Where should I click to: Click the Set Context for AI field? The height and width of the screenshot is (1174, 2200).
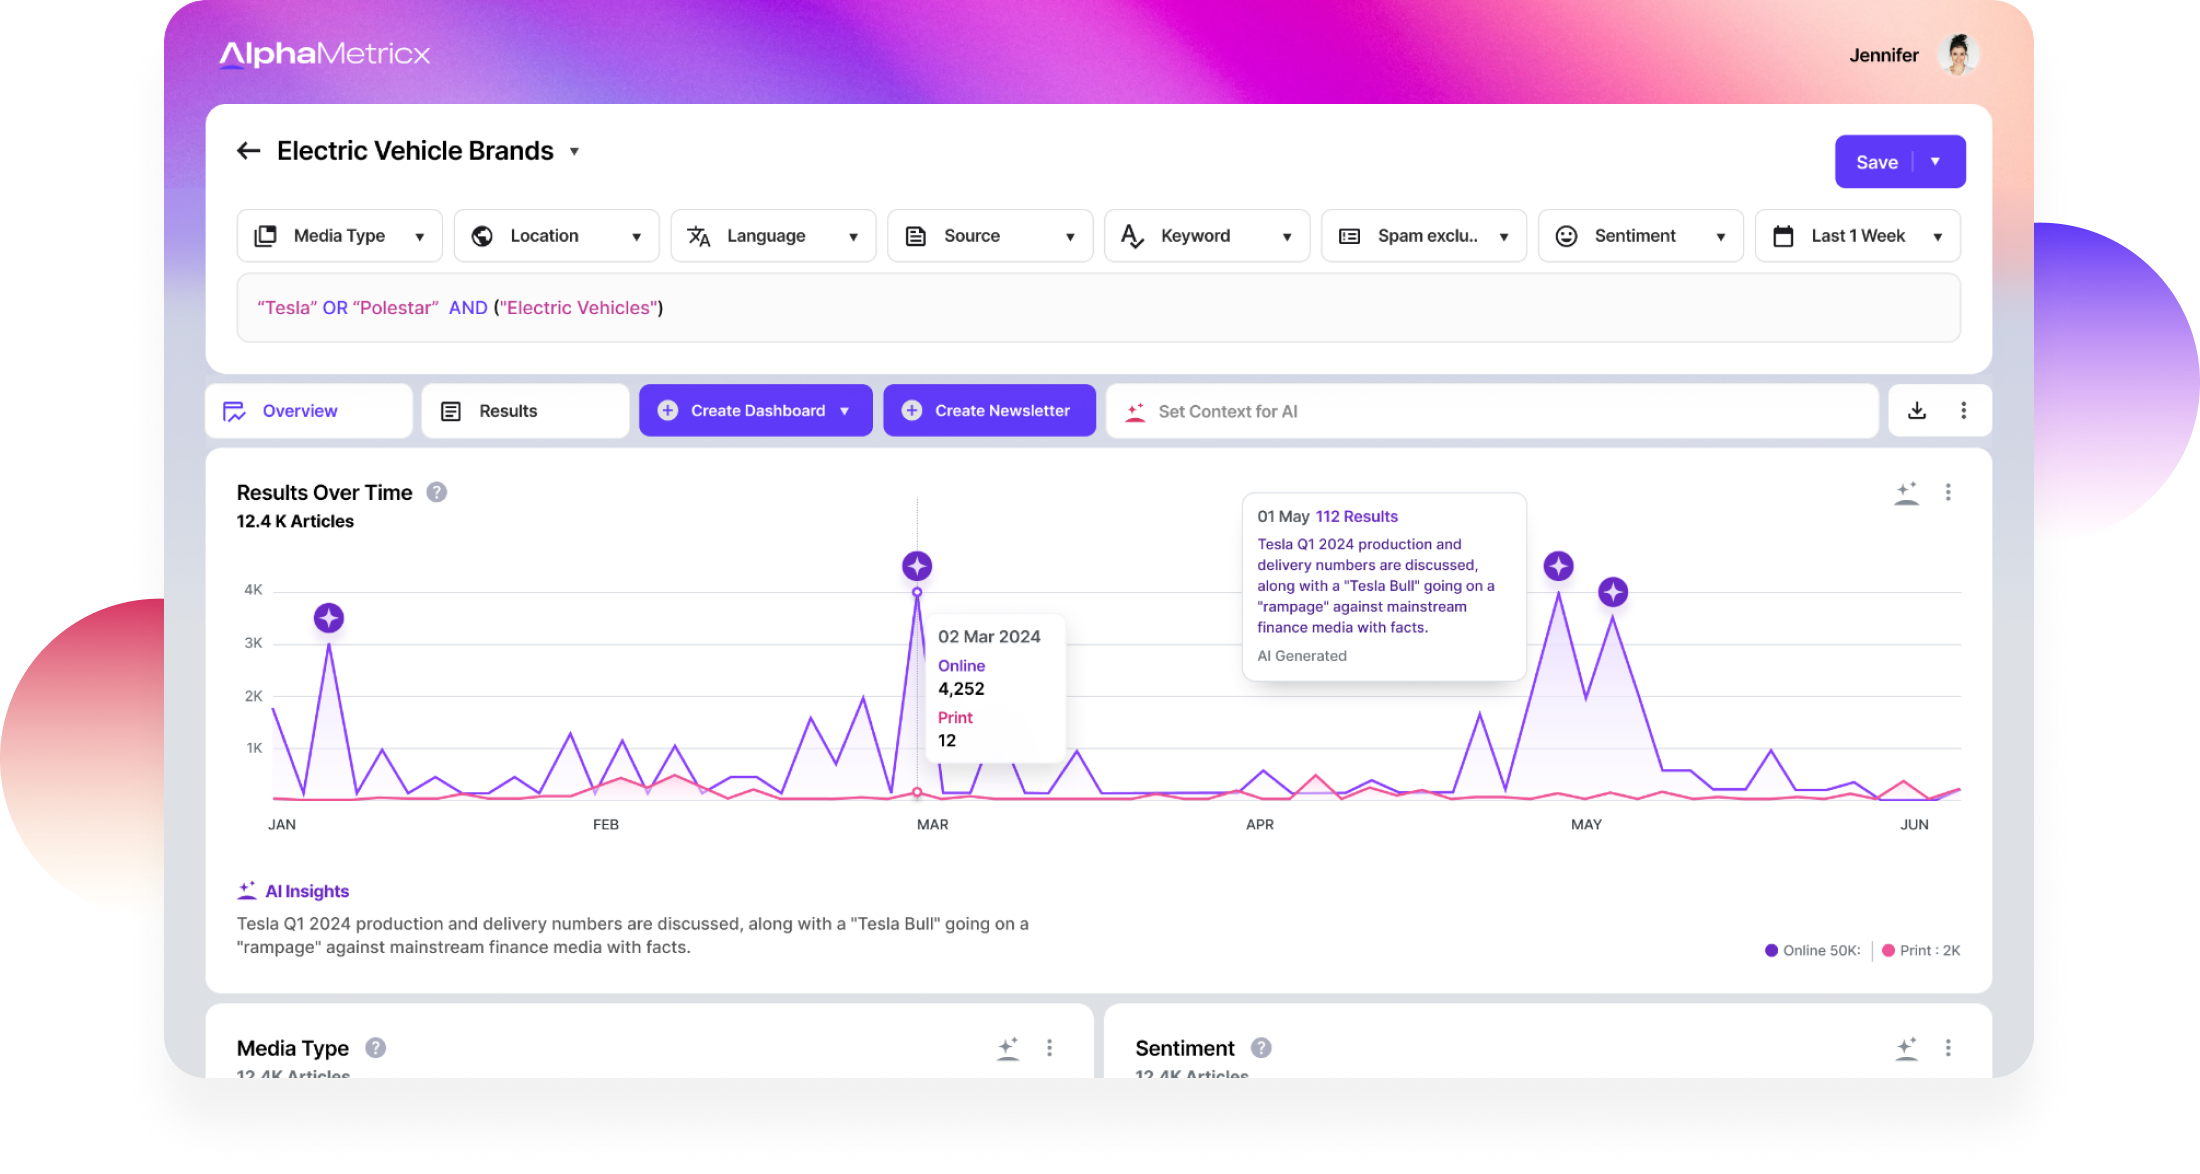(x=1492, y=411)
